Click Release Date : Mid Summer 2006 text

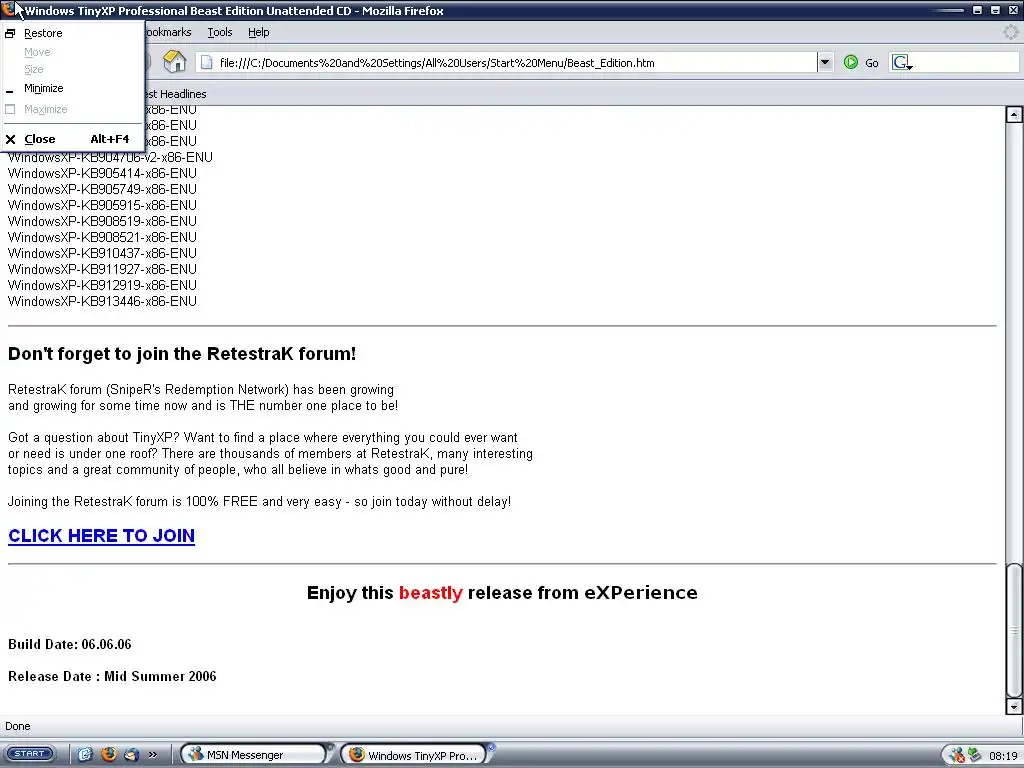pos(112,677)
